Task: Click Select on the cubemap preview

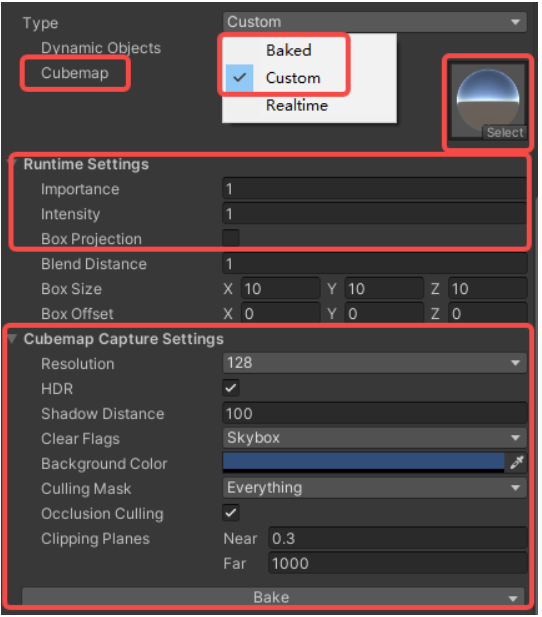Action: [x=505, y=132]
